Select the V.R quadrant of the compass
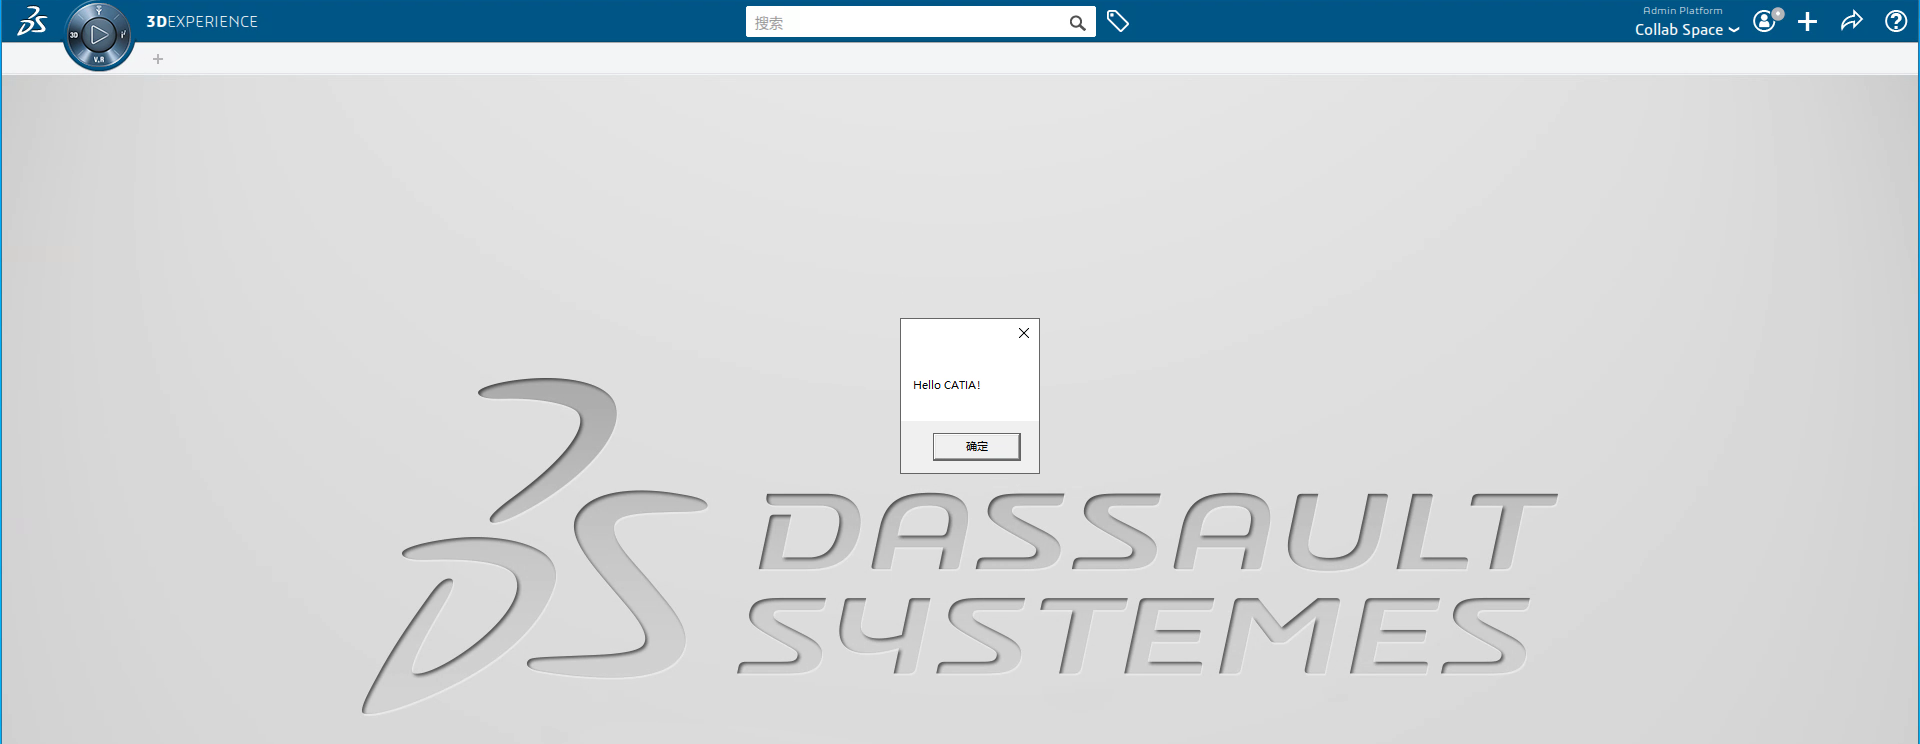 tap(99, 60)
